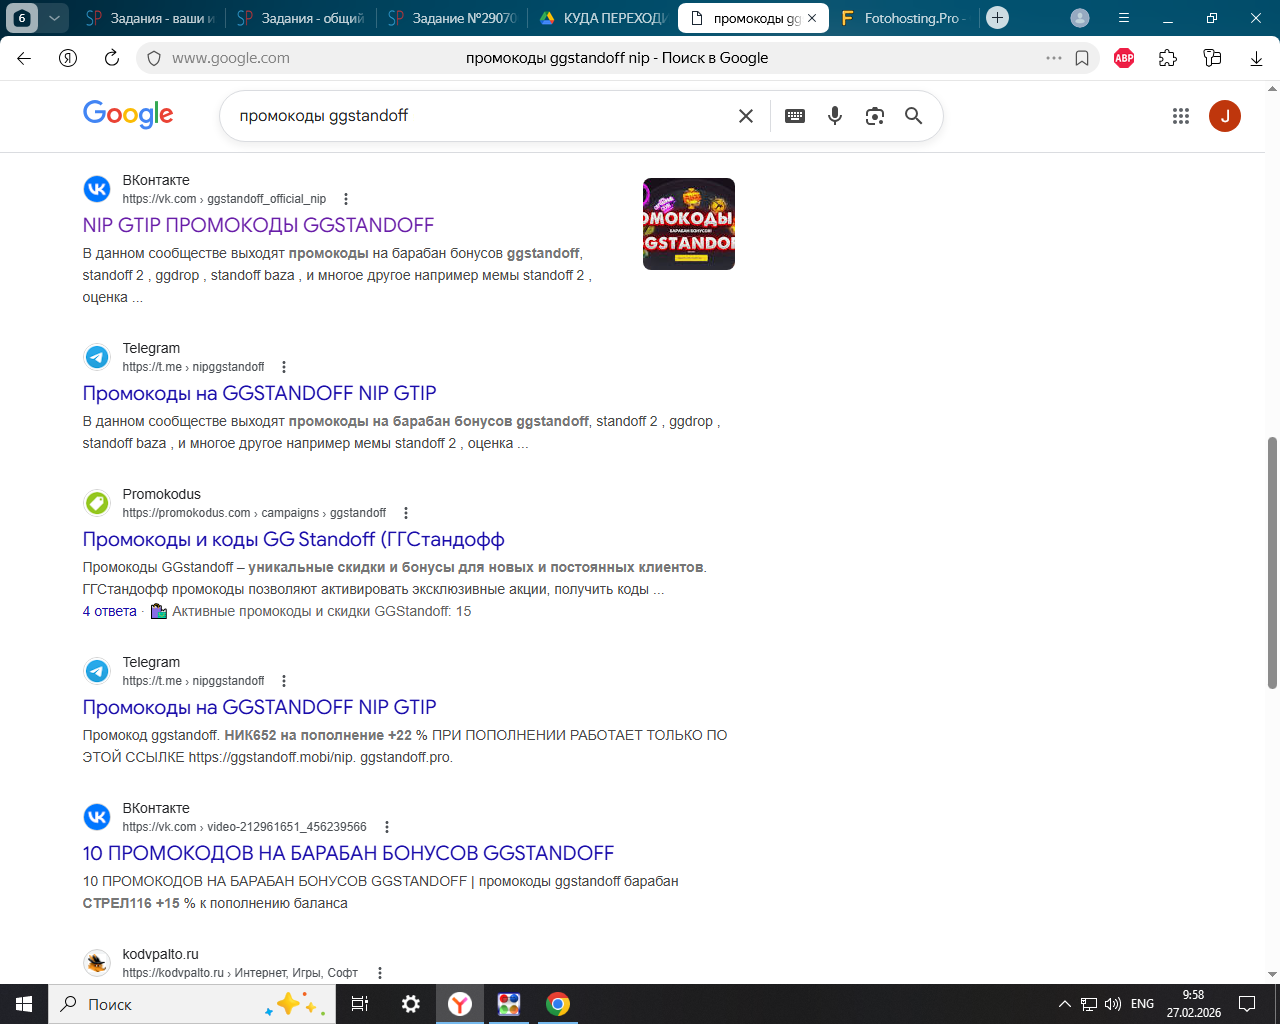
Task: Submit search with the magnifier icon
Action: click(913, 116)
